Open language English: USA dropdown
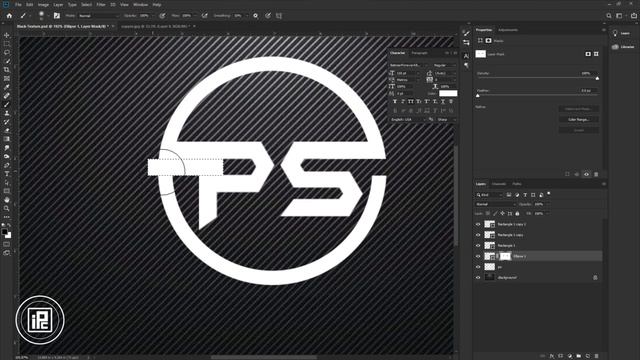 407,120
